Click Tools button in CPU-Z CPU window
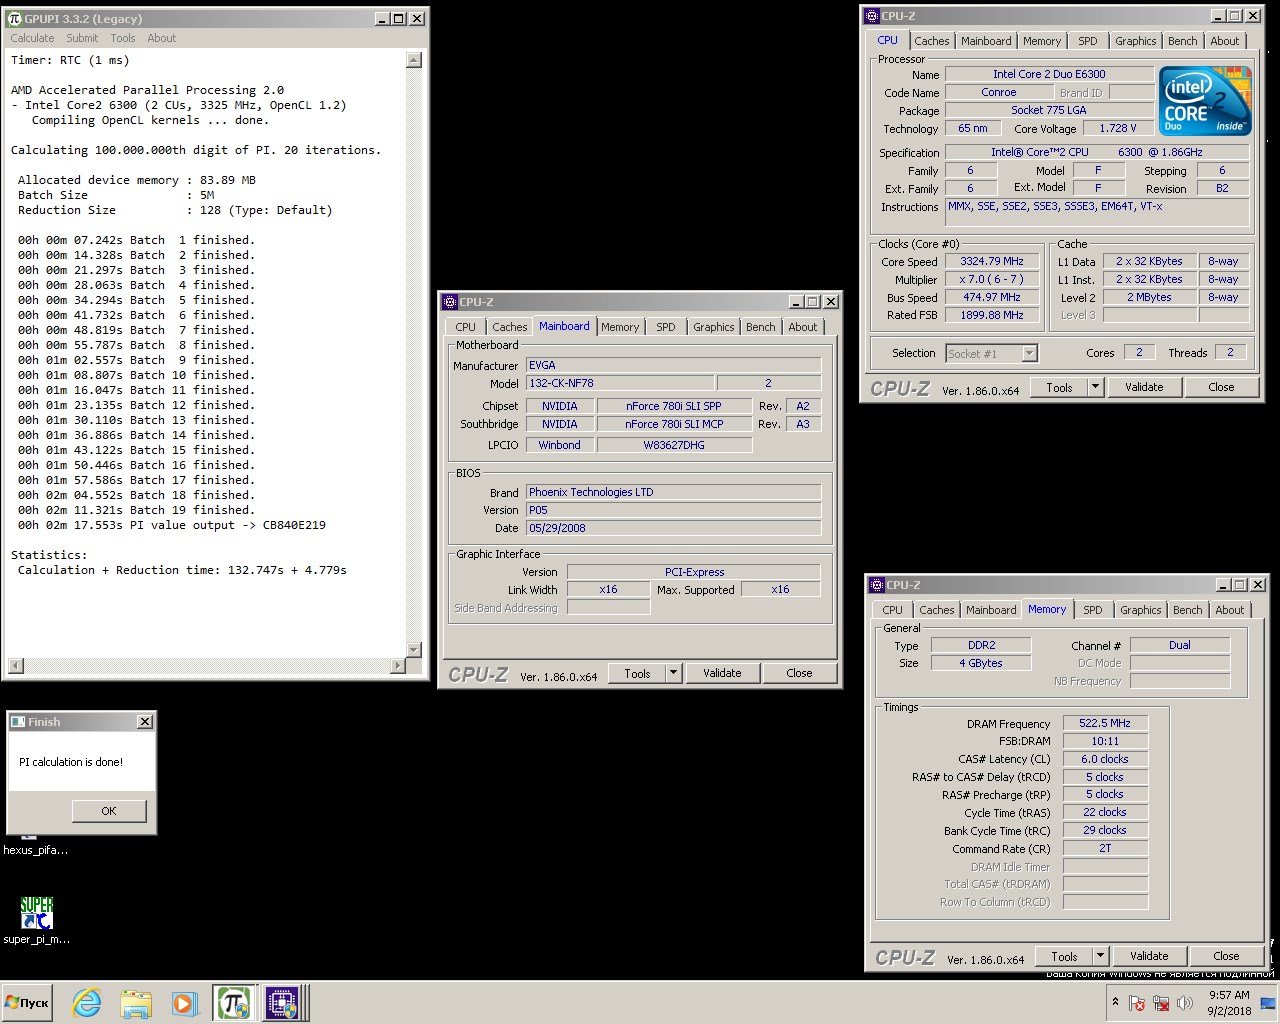Viewport: 1280px width, 1024px height. [1059, 387]
